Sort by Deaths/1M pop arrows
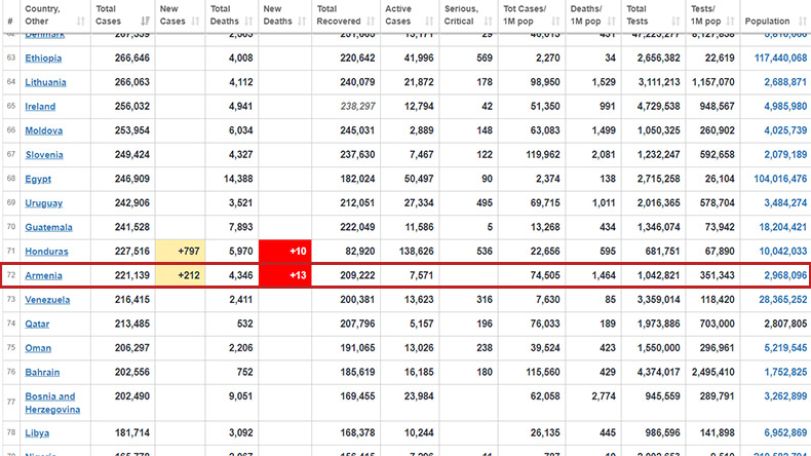This screenshot has height=456, width=811. click(x=612, y=21)
